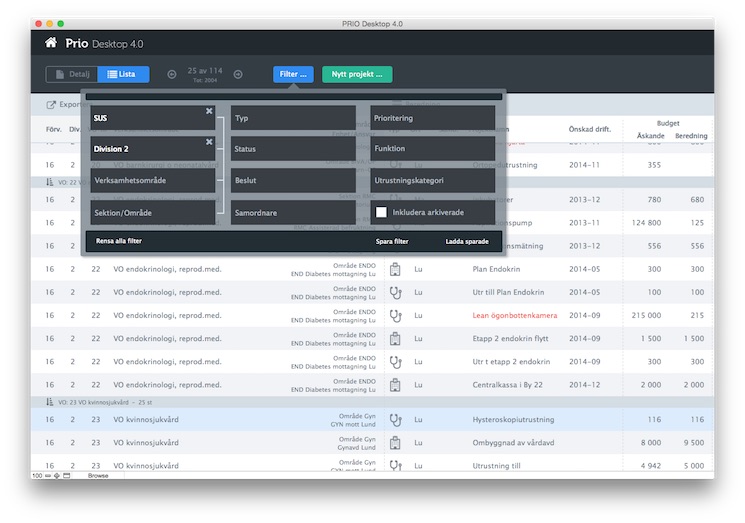Open the Typ filter dropdown
The image size is (745, 523).
point(293,118)
